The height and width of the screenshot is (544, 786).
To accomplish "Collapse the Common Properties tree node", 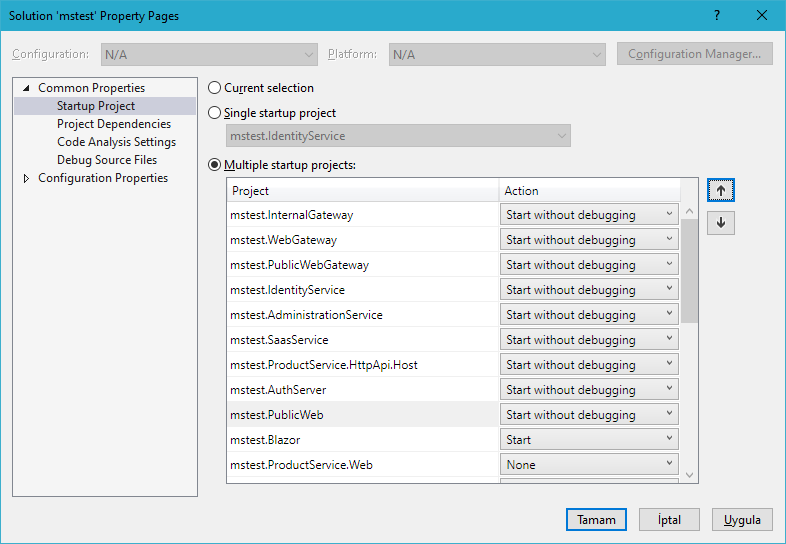I will tap(26, 88).
